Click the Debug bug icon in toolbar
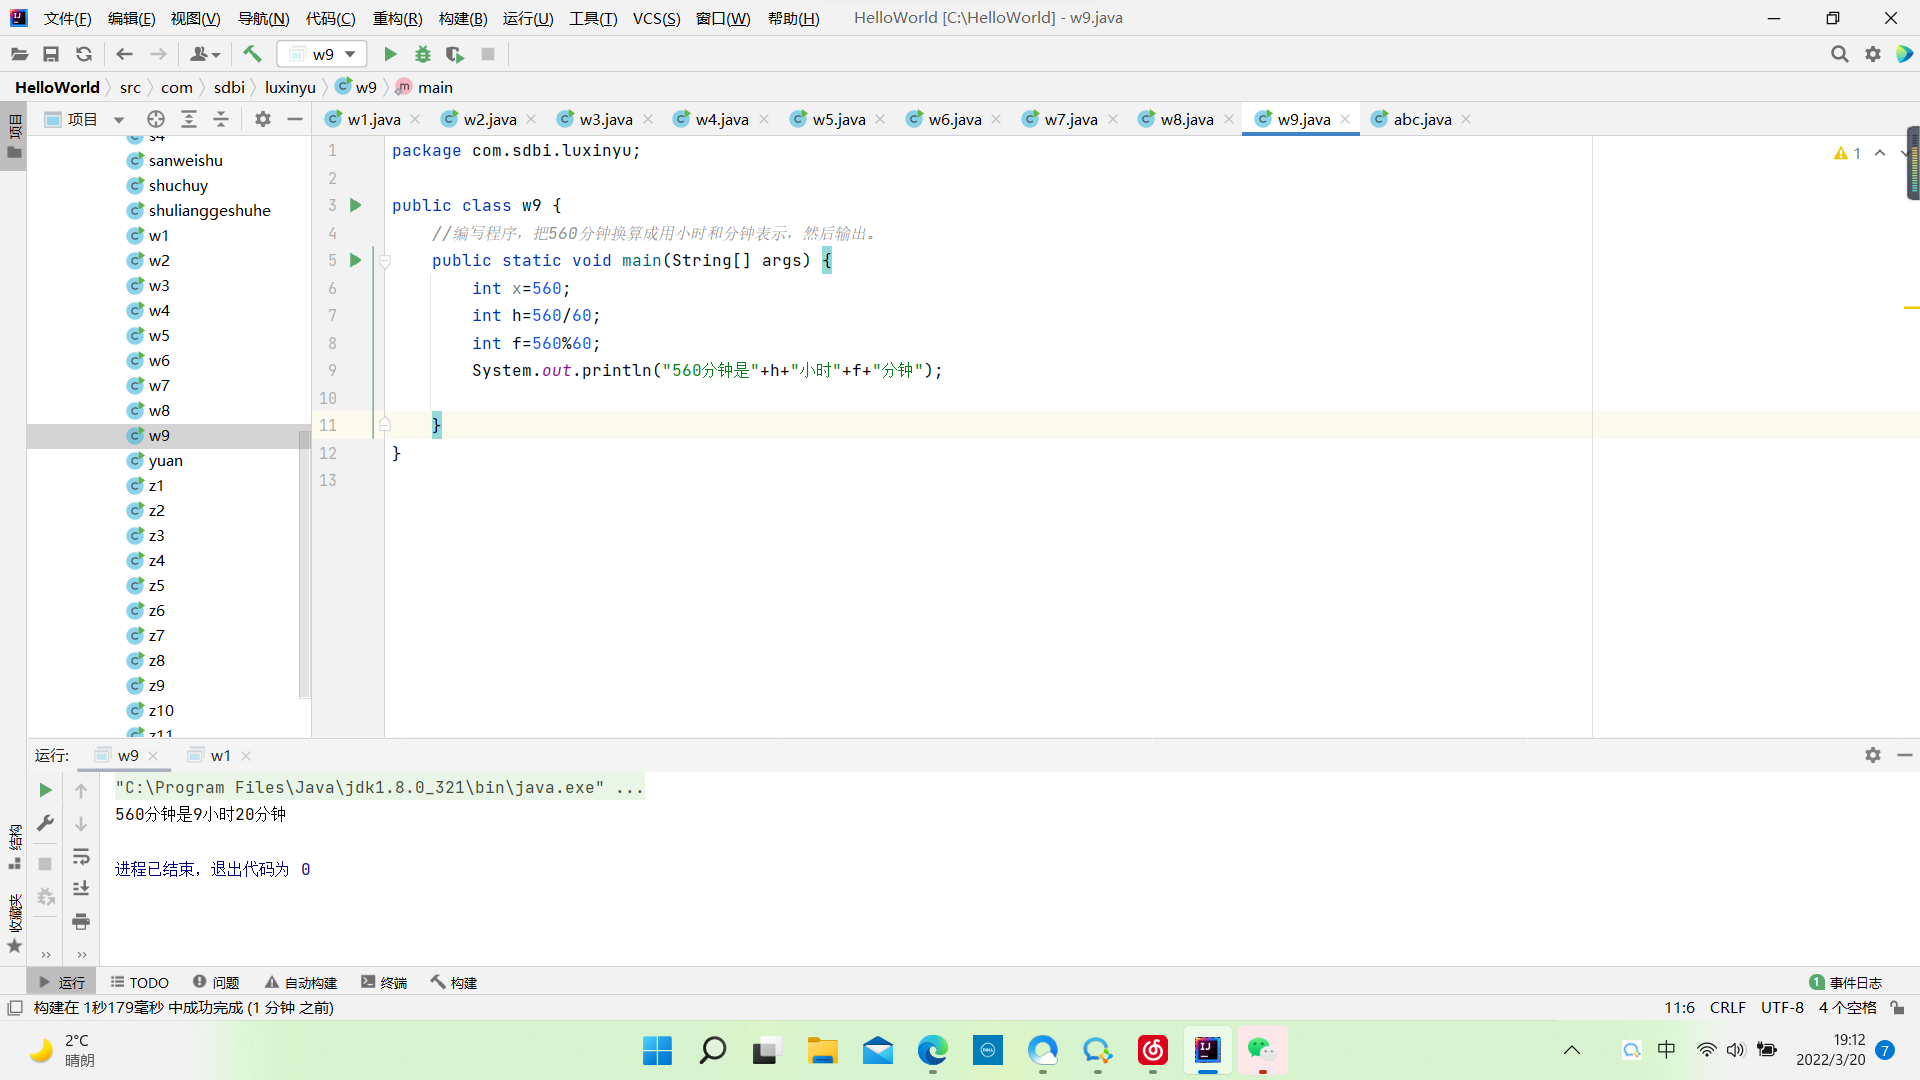The image size is (1920, 1080). tap(423, 54)
